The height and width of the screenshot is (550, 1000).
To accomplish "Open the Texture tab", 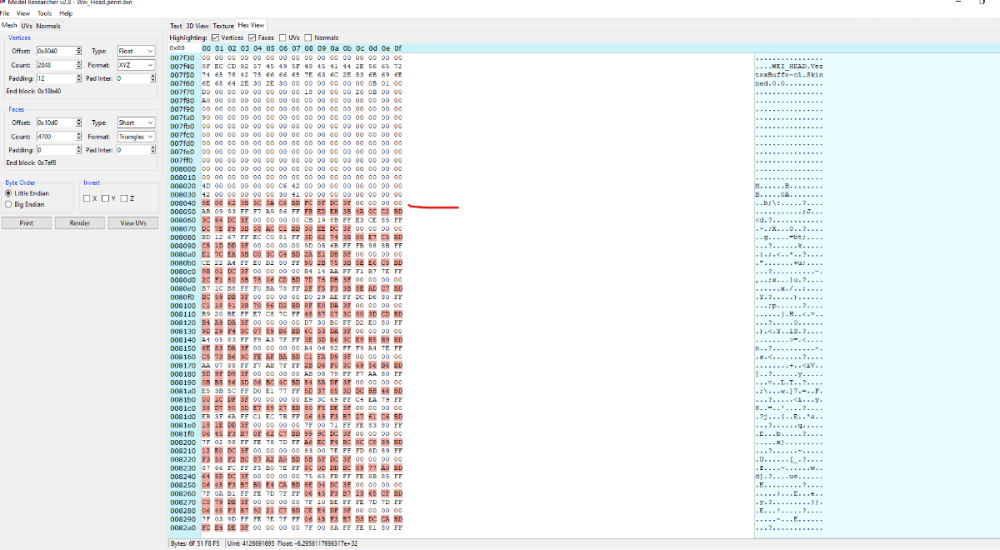I will 223,26.
